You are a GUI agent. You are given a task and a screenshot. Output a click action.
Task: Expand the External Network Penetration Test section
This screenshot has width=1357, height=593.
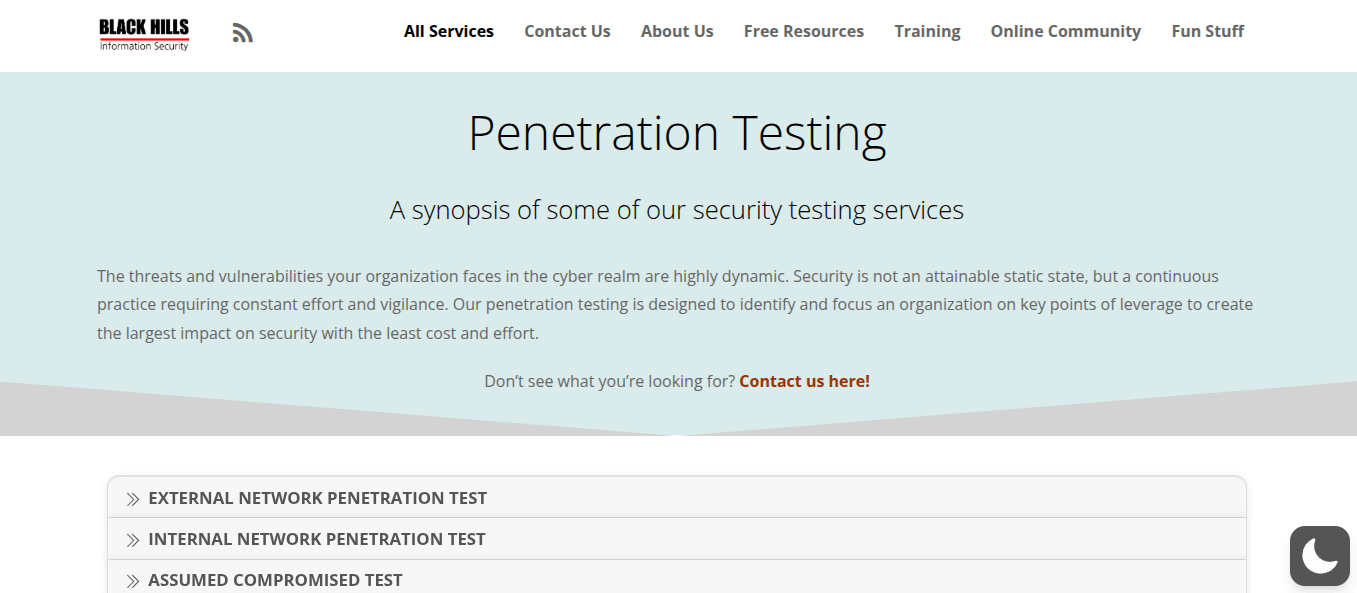click(x=677, y=497)
